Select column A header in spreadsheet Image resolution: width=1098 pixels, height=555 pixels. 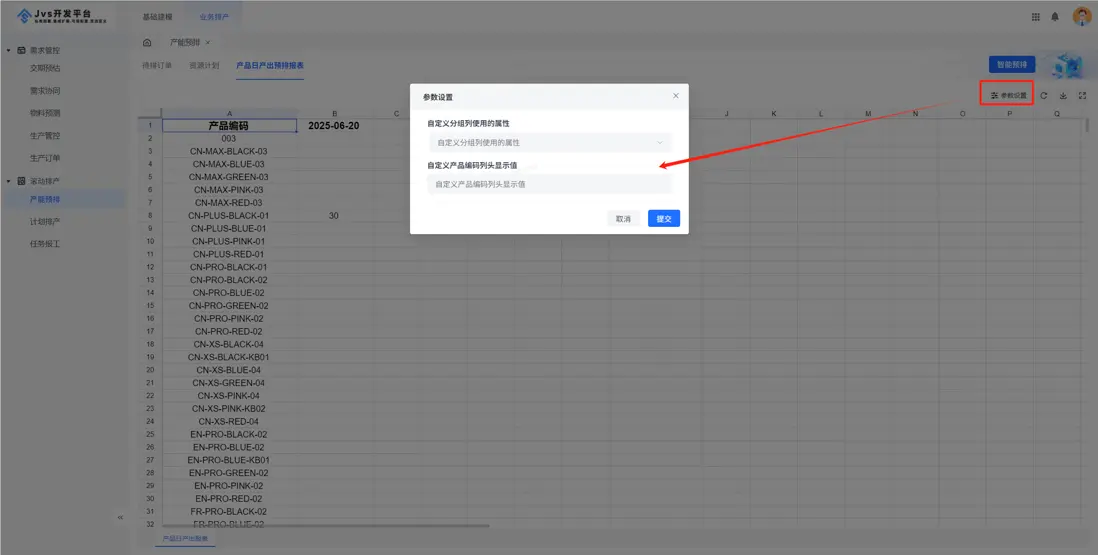pyautogui.click(x=229, y=113)
